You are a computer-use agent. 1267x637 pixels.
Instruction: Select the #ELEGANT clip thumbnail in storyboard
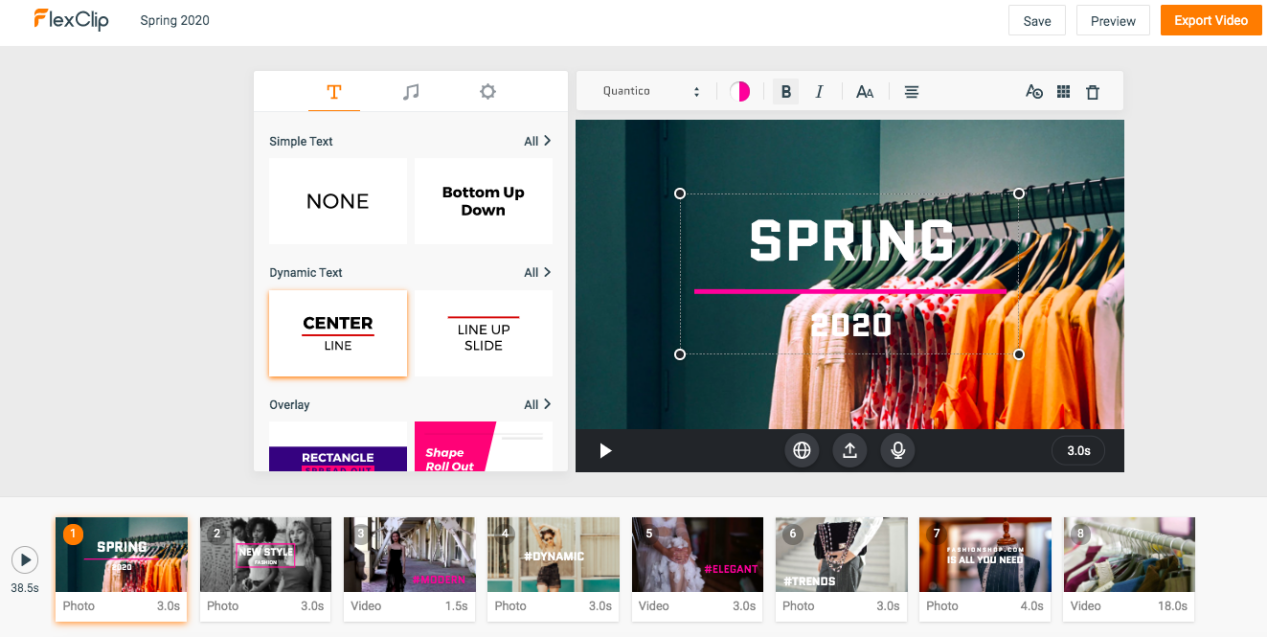click(697, 555)
